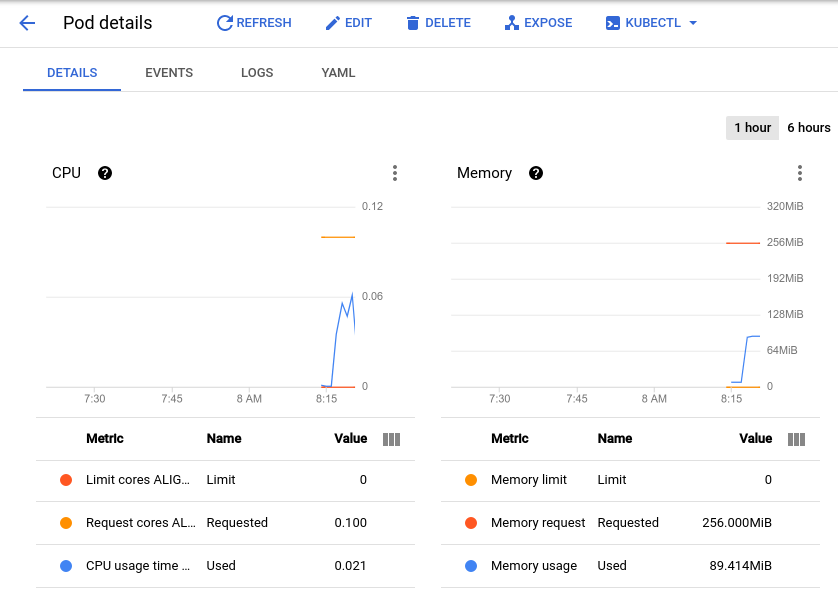Viewport: 838px width, 602px height.
Task: Click the orange Request cores color dot
Action: [x=66, y=523]
